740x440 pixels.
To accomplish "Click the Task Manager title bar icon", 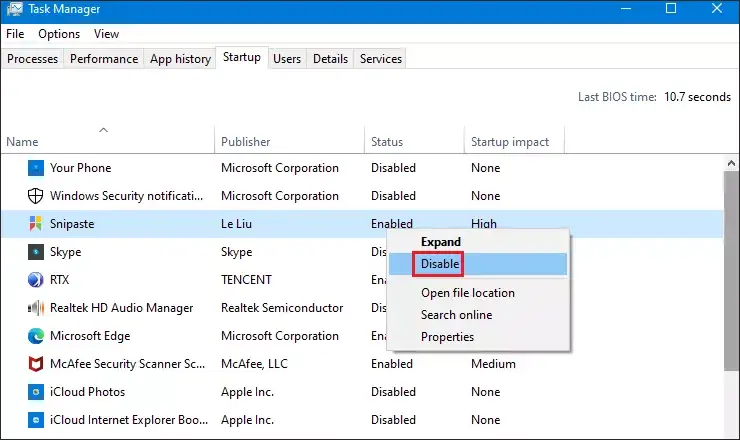I will pyautogui.click(x=14, y=9).
